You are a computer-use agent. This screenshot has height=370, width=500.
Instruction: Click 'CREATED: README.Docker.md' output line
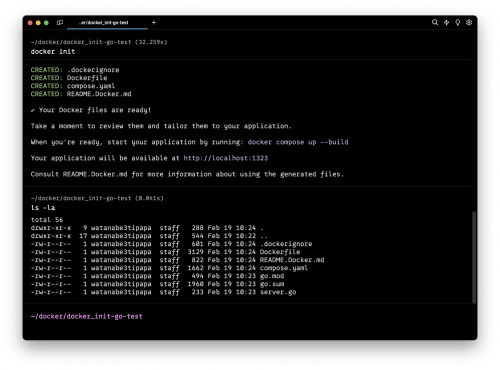point(81,94)
